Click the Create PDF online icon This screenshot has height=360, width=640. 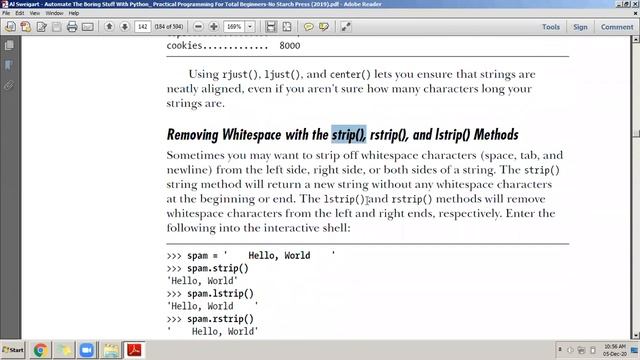(26, 27)
